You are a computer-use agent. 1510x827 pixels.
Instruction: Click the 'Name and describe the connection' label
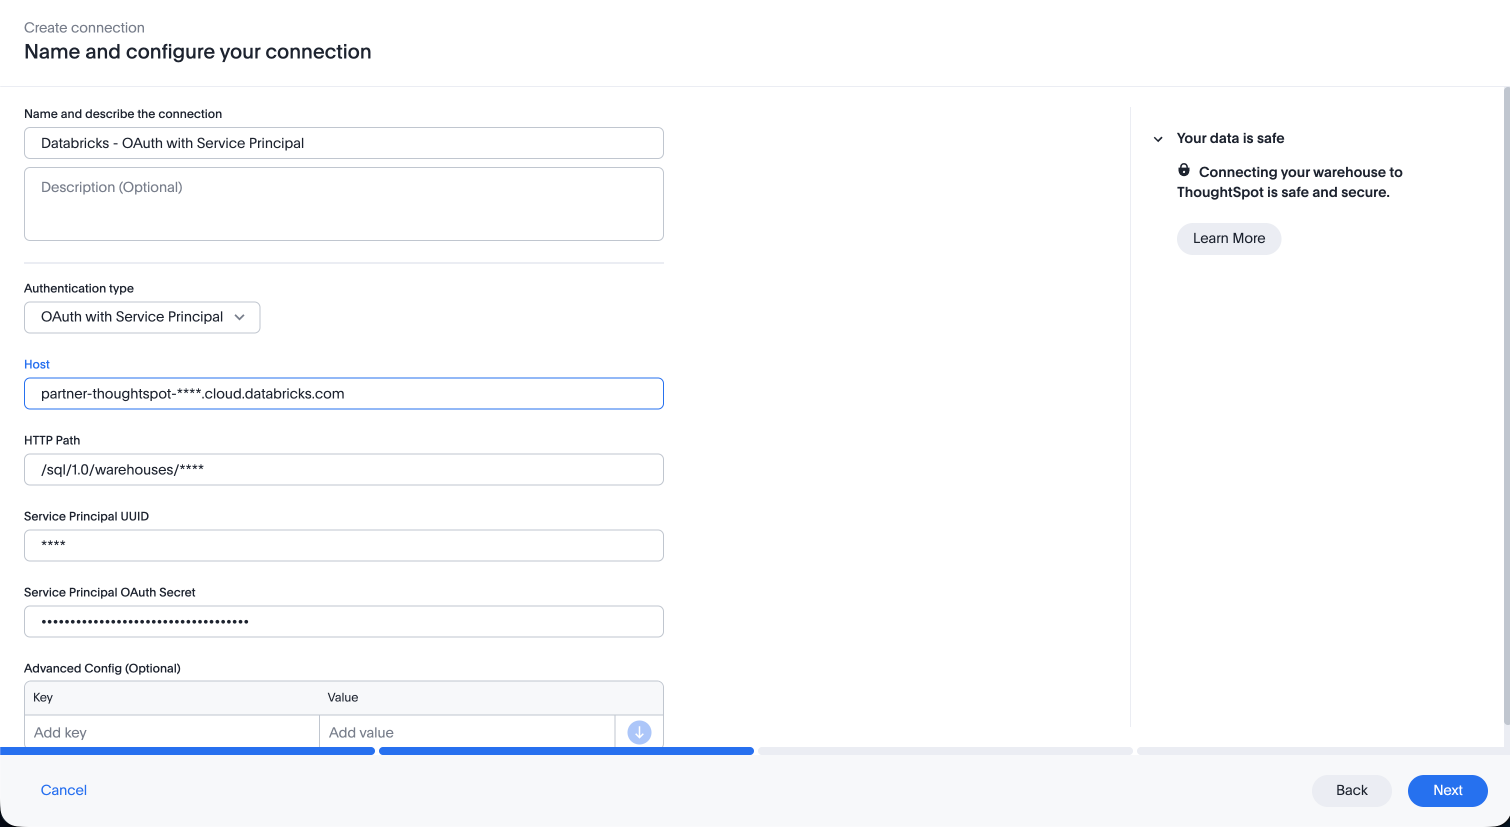[x=123, y=114]
